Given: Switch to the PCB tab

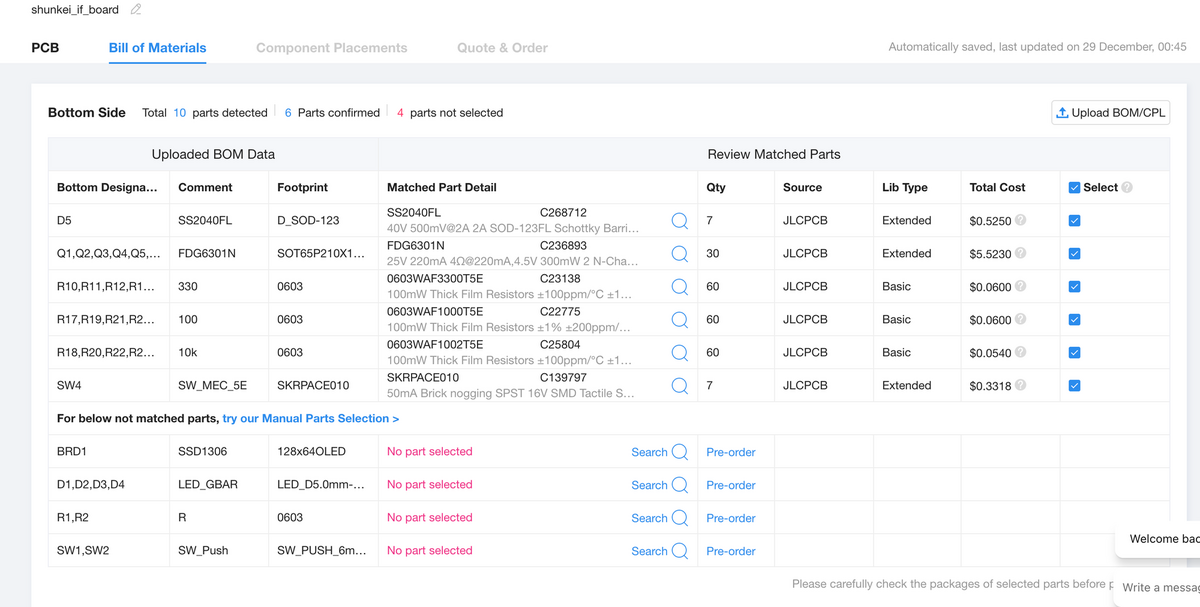Looking at the screenshot, I should [x=45, y=47].
